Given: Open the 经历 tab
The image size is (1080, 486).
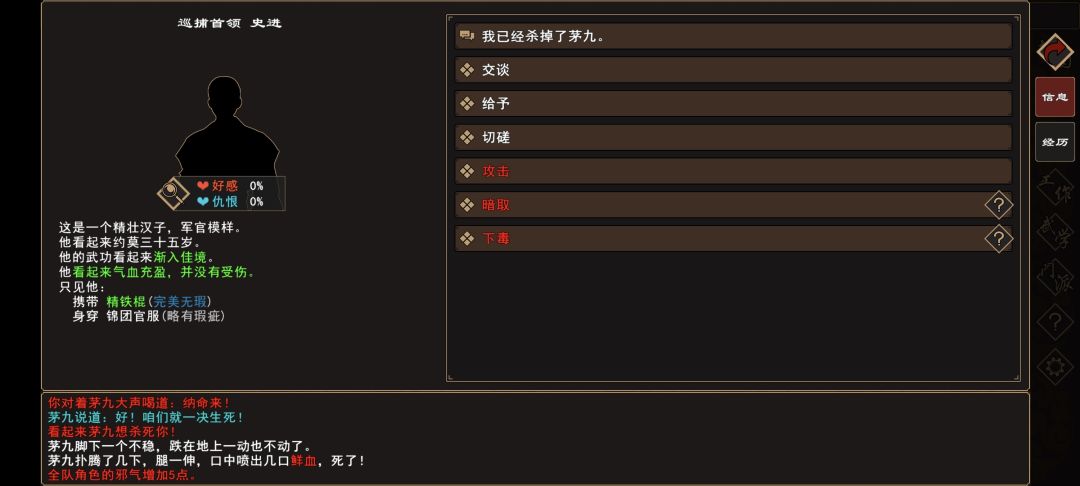Looking at the screenshot, I should pyautogui.click(x=1054, y=142).
